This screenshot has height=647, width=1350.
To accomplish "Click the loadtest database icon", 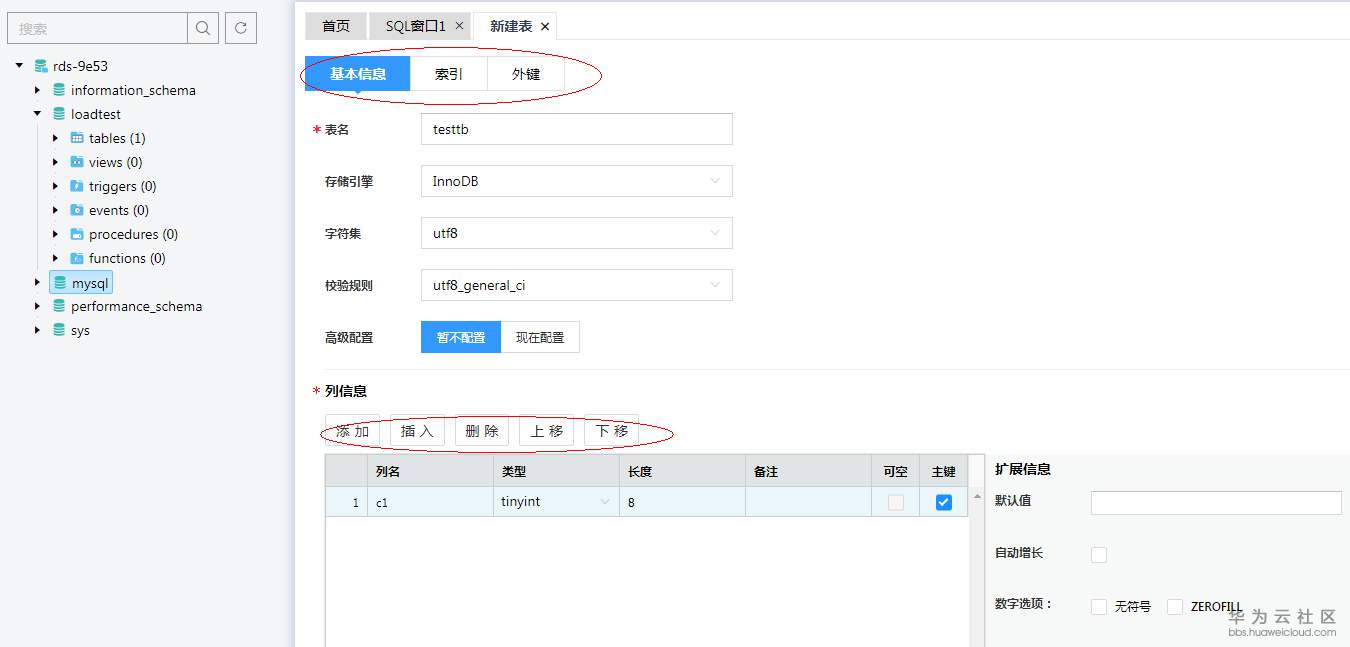I will click(59, 114).
